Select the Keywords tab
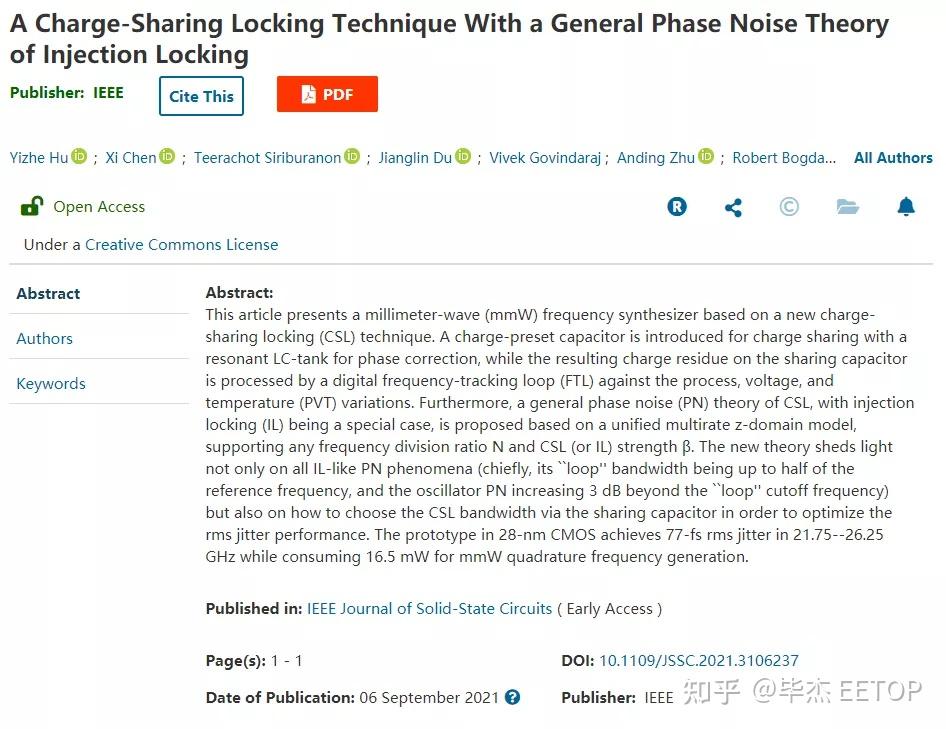The image size is (946, 729). pyautogui.click(x=51, y=383)
